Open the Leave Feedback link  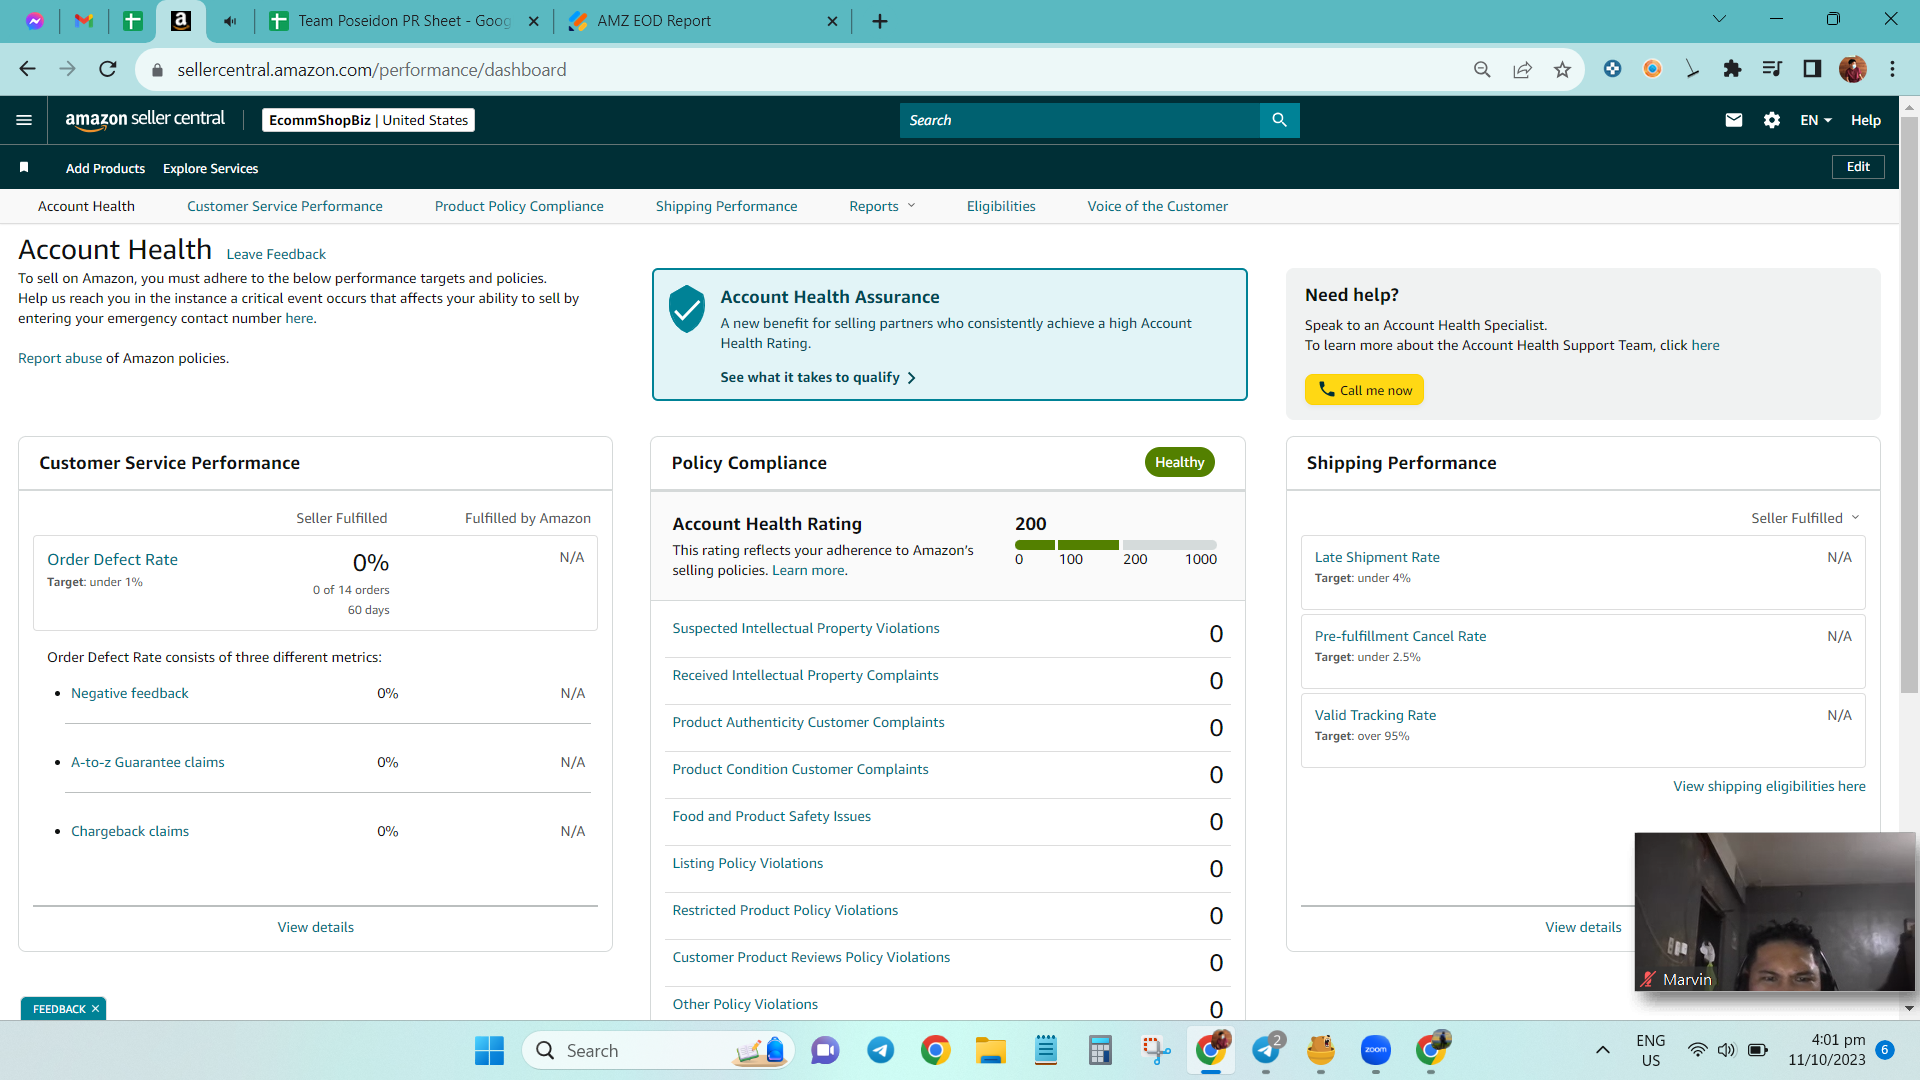click(x=276, y=254)
